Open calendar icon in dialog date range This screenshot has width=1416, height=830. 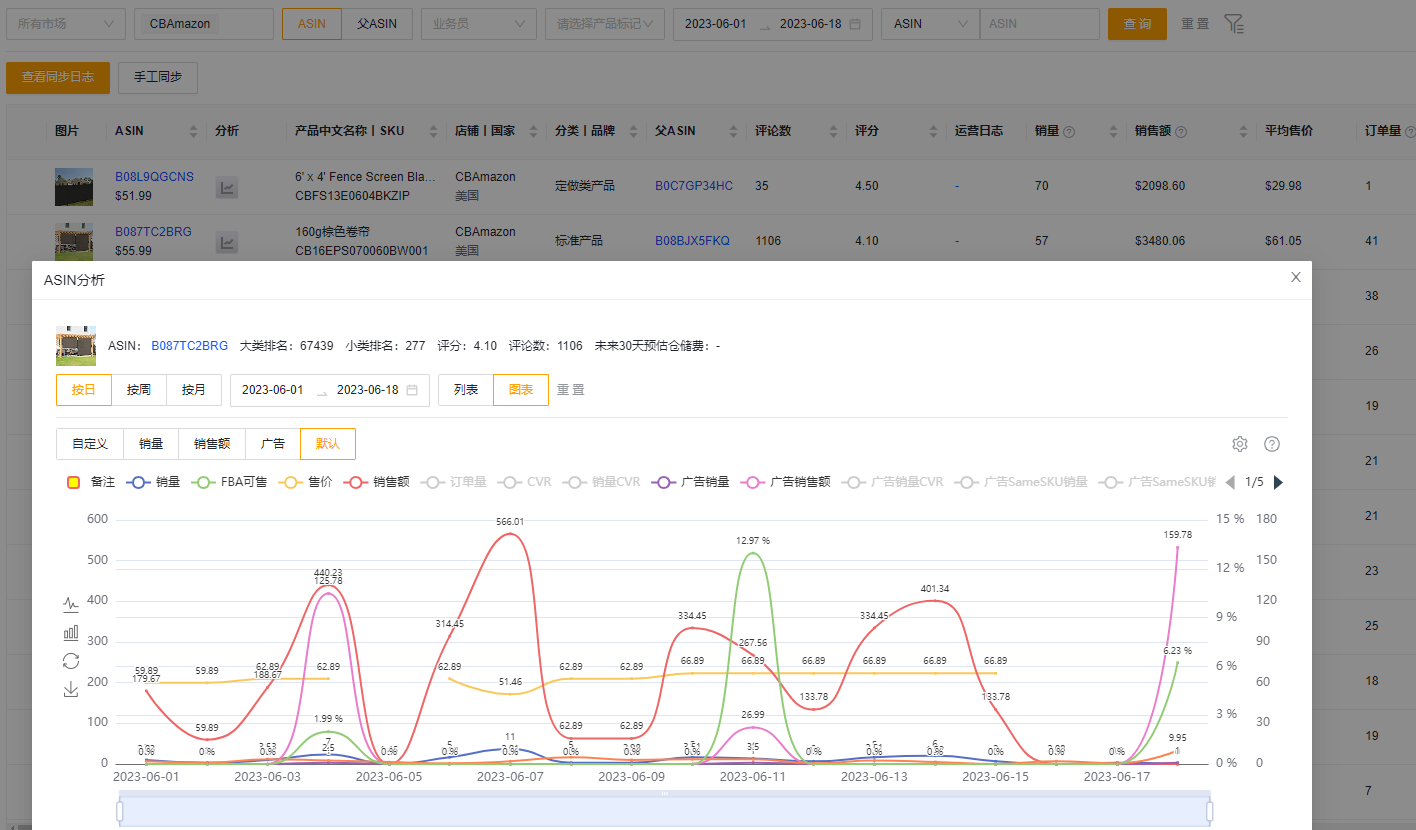pyautogui.click(x=412, y=390)
